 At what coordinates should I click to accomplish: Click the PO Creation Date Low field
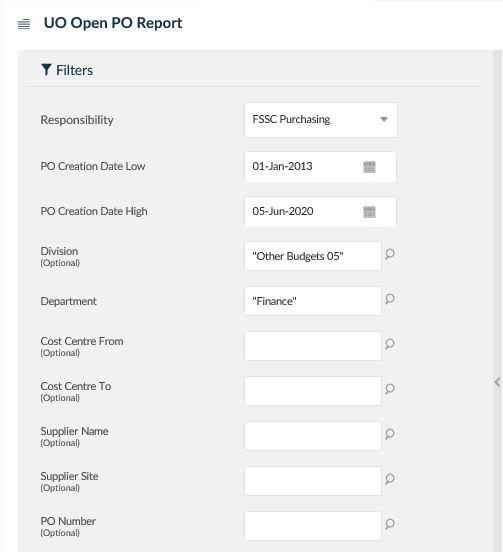320,167
